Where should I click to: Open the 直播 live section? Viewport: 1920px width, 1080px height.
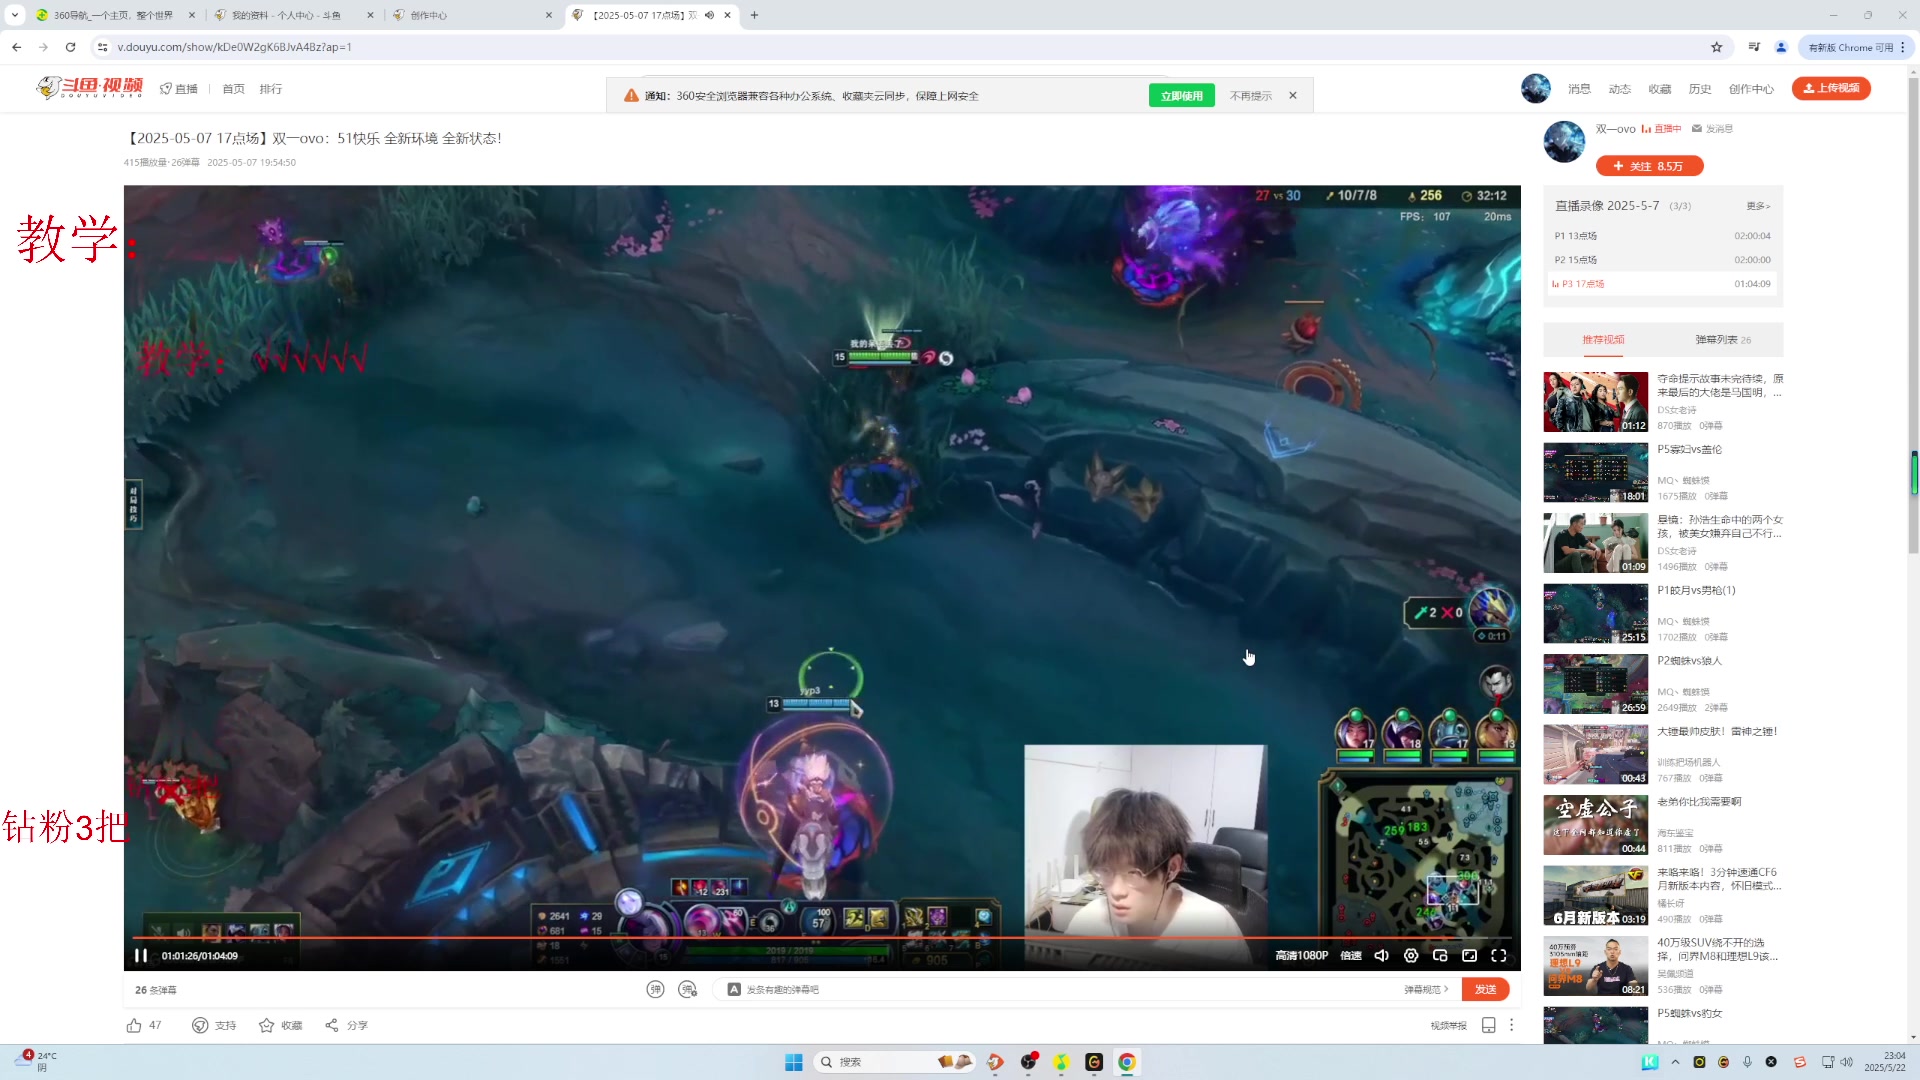pyautogui.click(x=179, y=89)
